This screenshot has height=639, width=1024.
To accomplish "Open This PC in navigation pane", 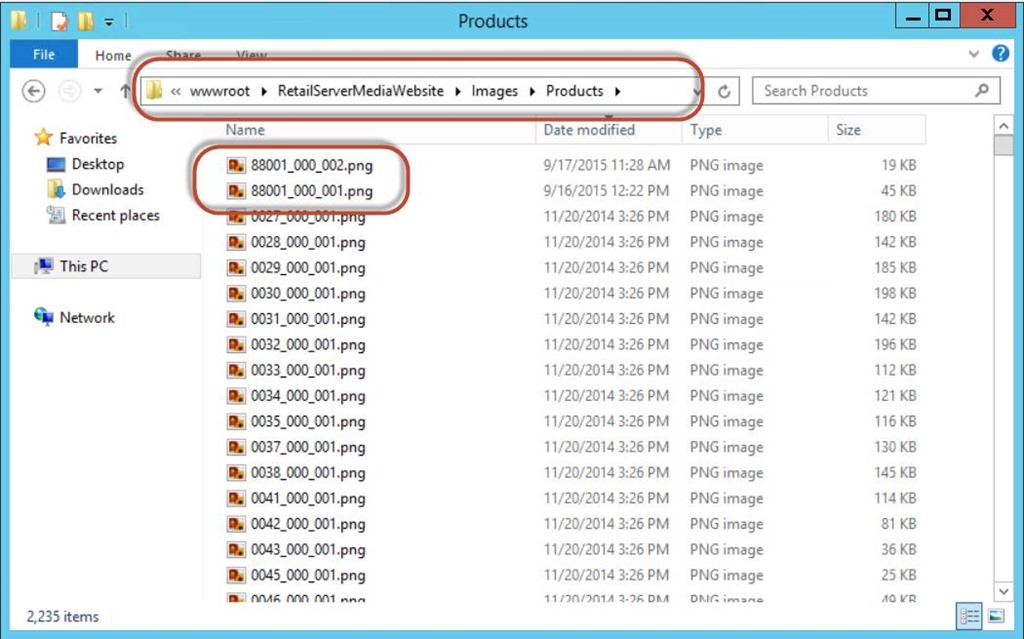I will pyautogui.click(x=84, y=266).
